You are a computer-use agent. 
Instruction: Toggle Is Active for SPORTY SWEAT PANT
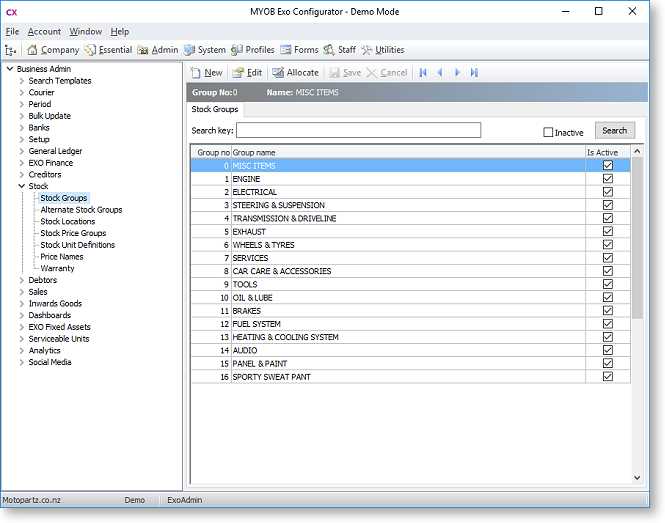tap(608, 376)
